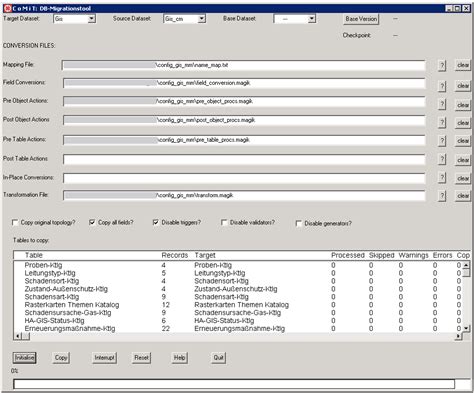This screenshot has height=393, width=474.
Task: Browse for In-Place Conversions with ? button
Action: click(442, 178)
